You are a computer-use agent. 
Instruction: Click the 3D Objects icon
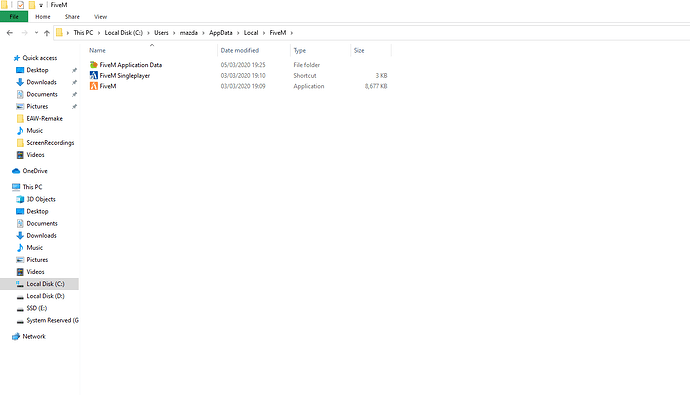coord(20,199)
